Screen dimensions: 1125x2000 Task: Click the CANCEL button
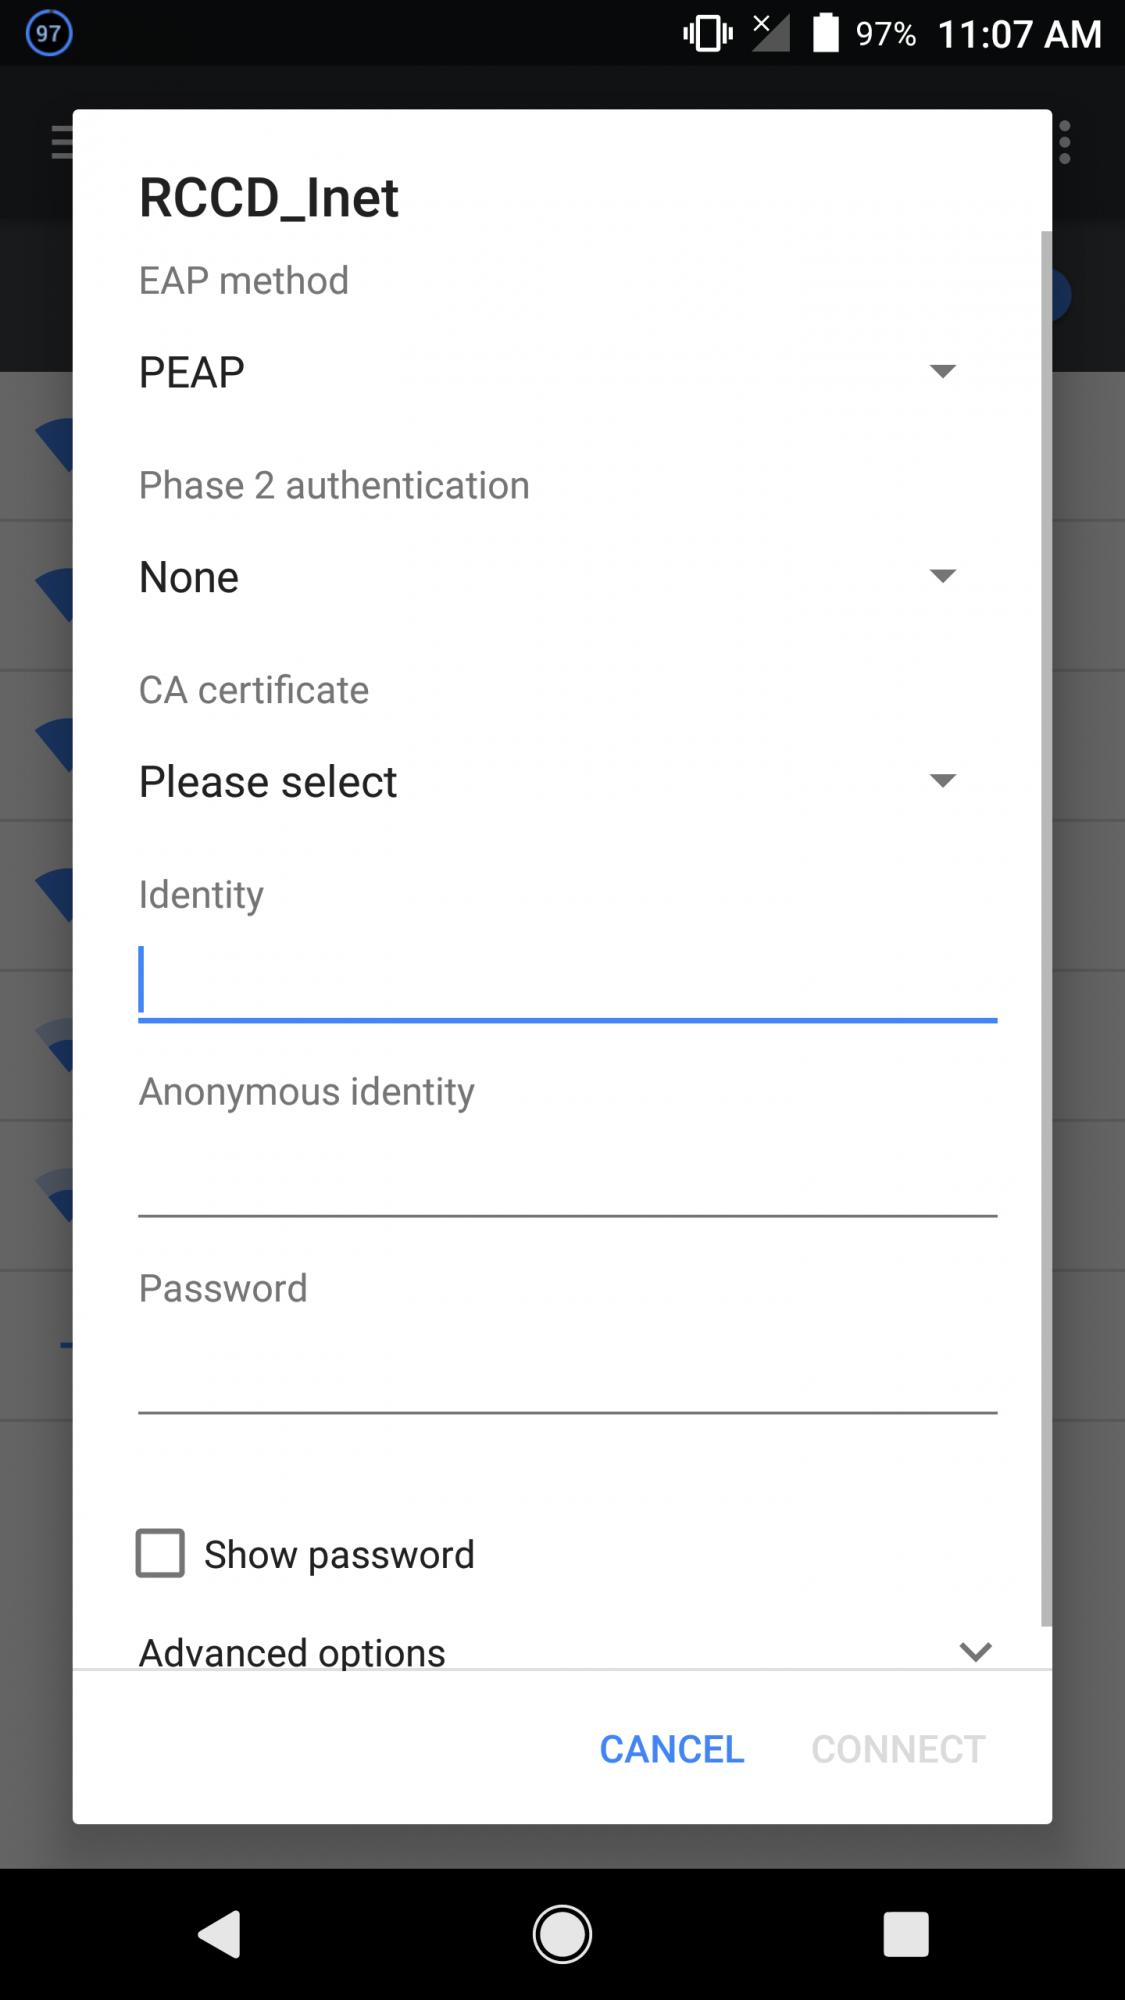tap(672, 1749)
